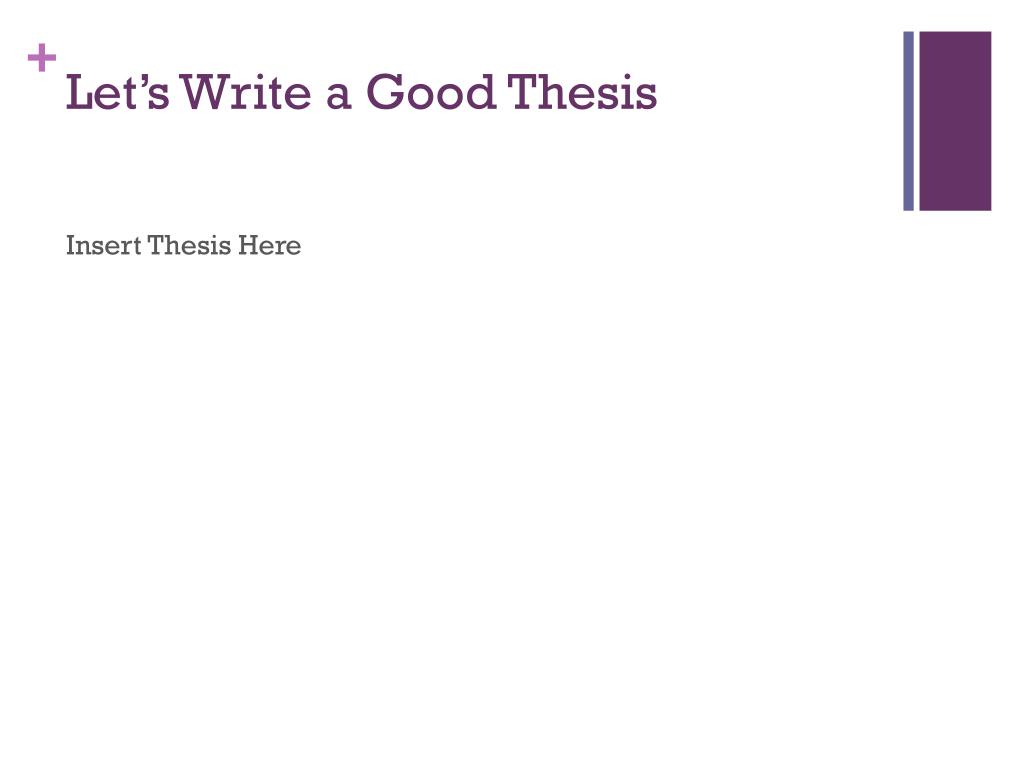Screen dimensions: 1024x768
Task: Select the thin blue vertical bar
Action: point(908,121)
